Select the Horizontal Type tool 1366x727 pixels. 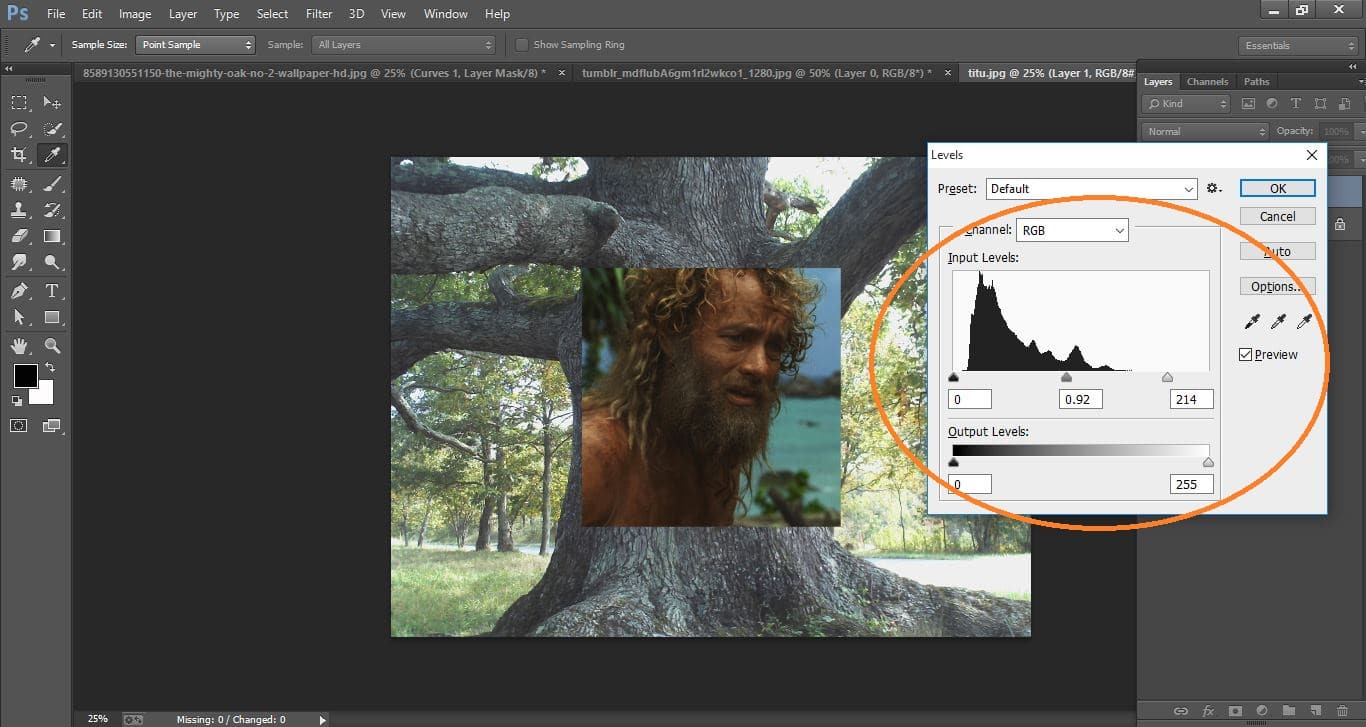coord(52,291)
